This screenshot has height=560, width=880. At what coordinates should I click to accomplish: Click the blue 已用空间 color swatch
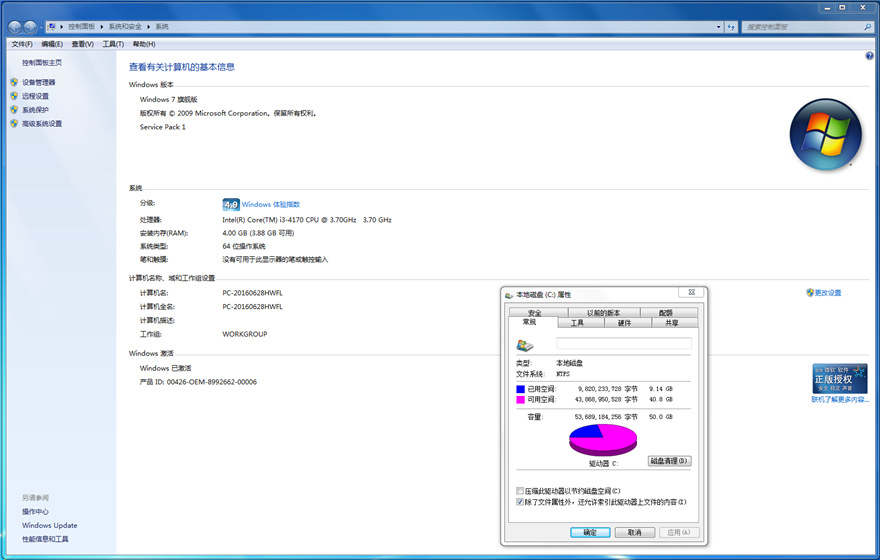(520, 389)
